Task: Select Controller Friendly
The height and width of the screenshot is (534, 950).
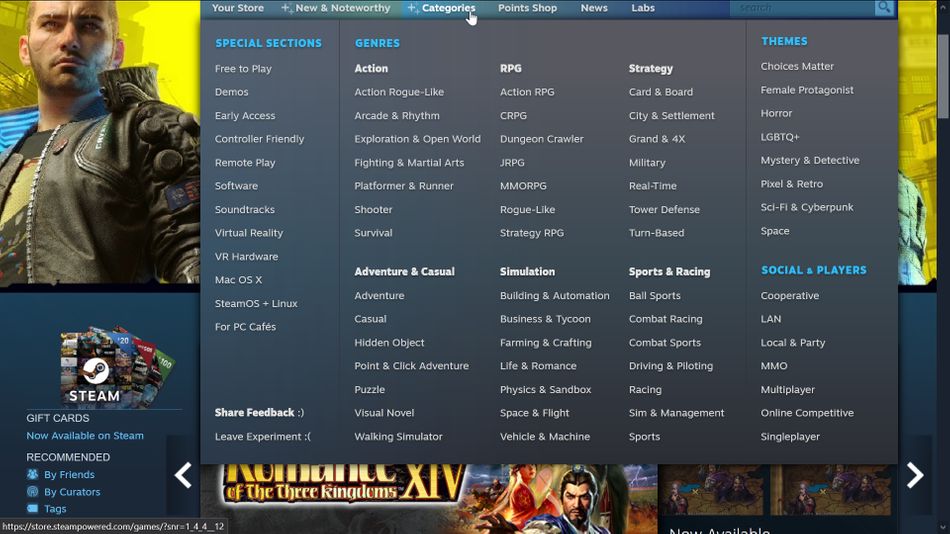Action: click(259, 139)
